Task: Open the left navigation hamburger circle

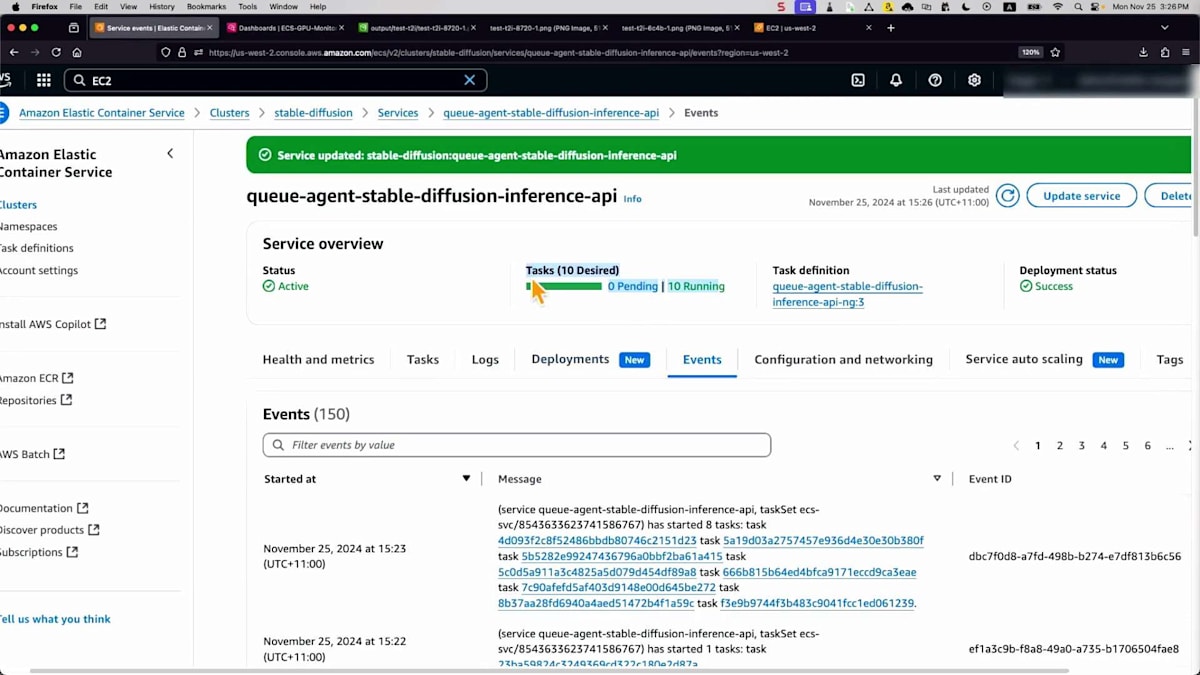Action: tap(2, 112)
